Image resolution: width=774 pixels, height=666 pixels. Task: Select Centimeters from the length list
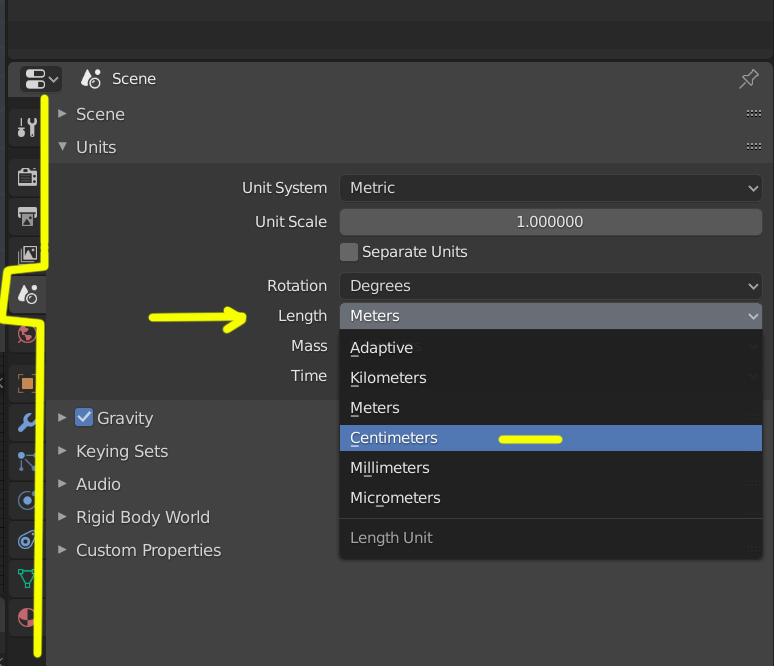[x=394, y=438]
